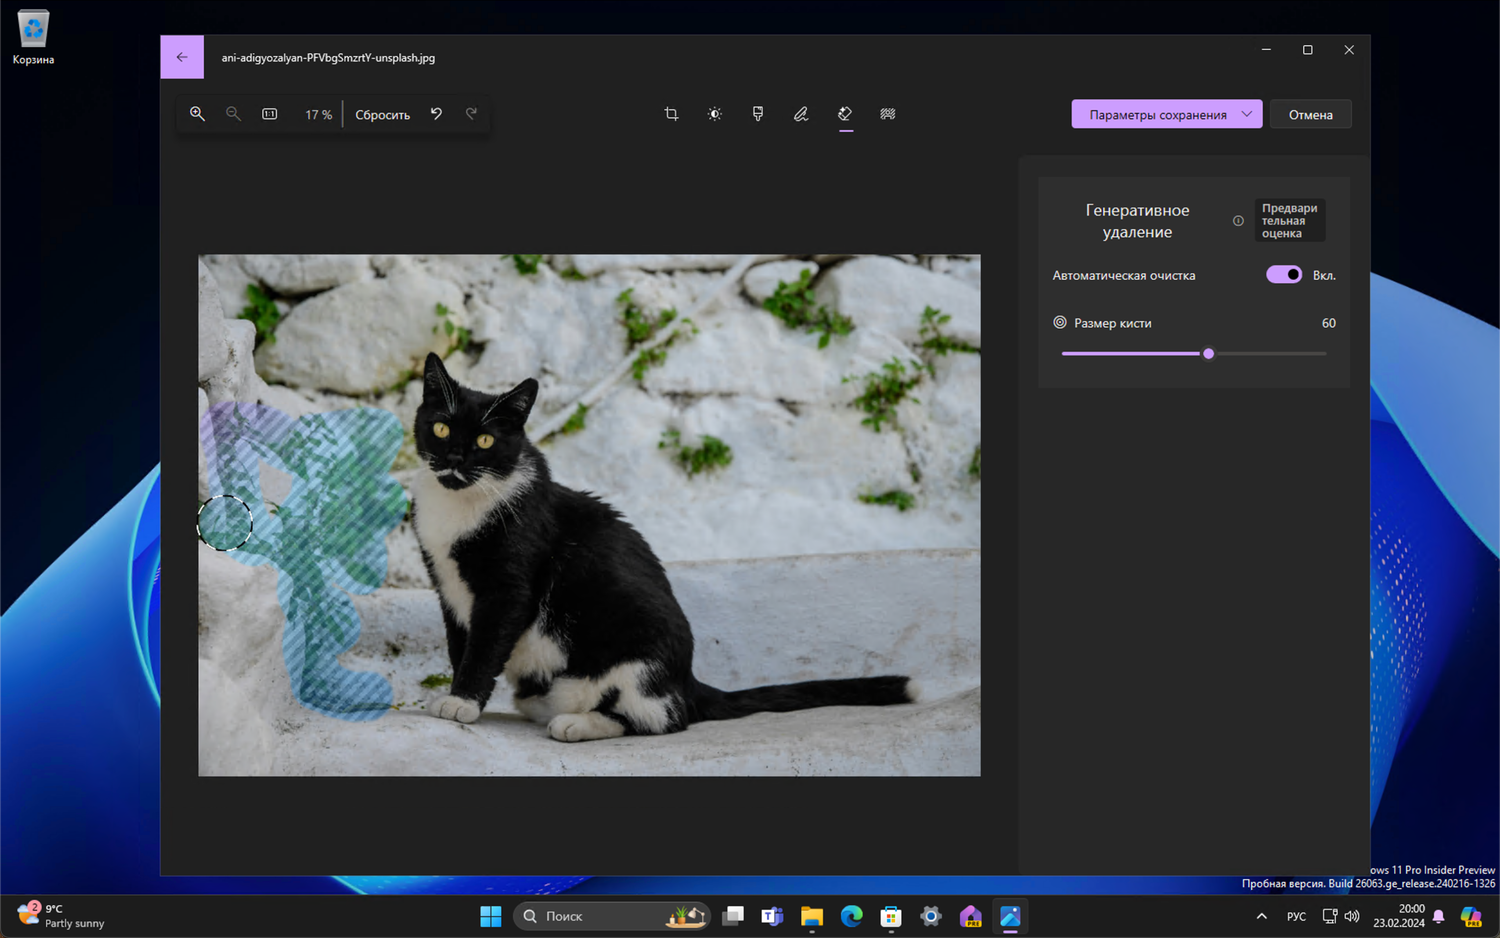
Task: Select the Crop tool icon
Action: pos(671,114)
